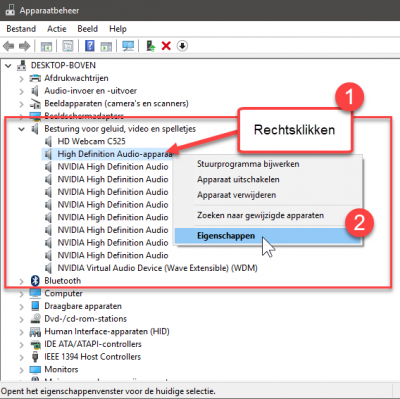
Task: Click the Bluetooth category icon
Action: [x=35, y=281]
